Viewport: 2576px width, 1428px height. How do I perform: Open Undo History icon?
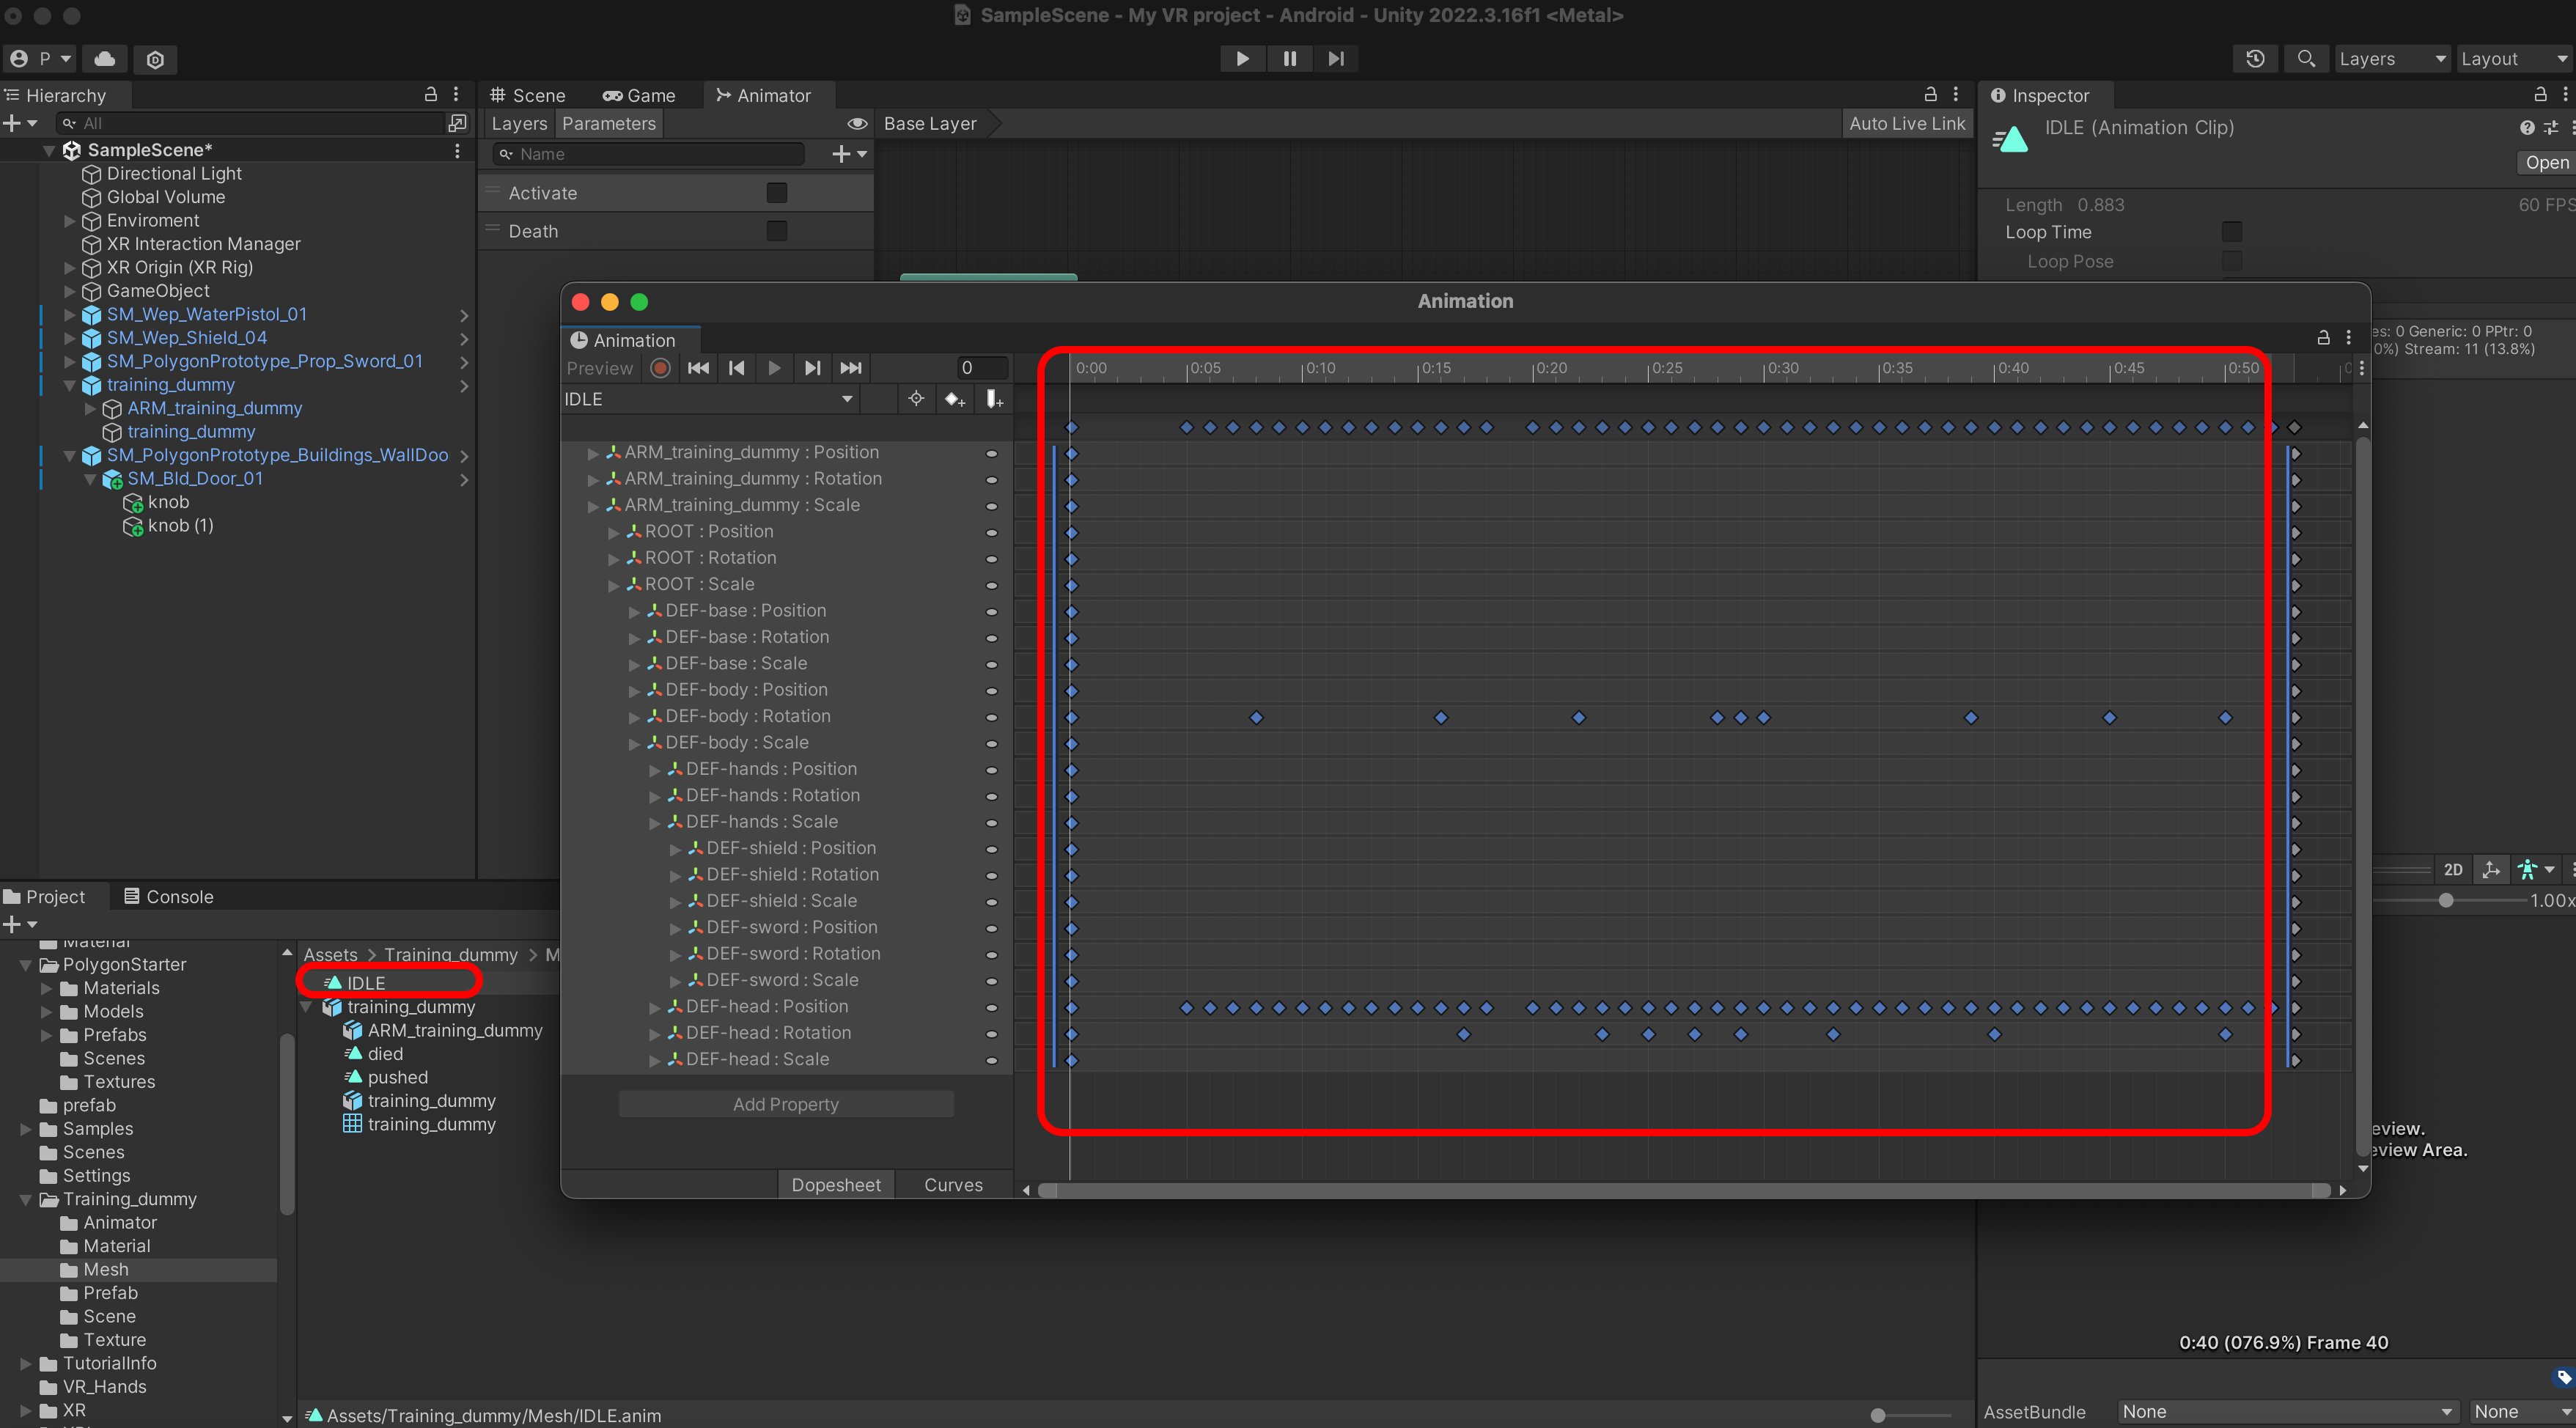pos(2255,59)
